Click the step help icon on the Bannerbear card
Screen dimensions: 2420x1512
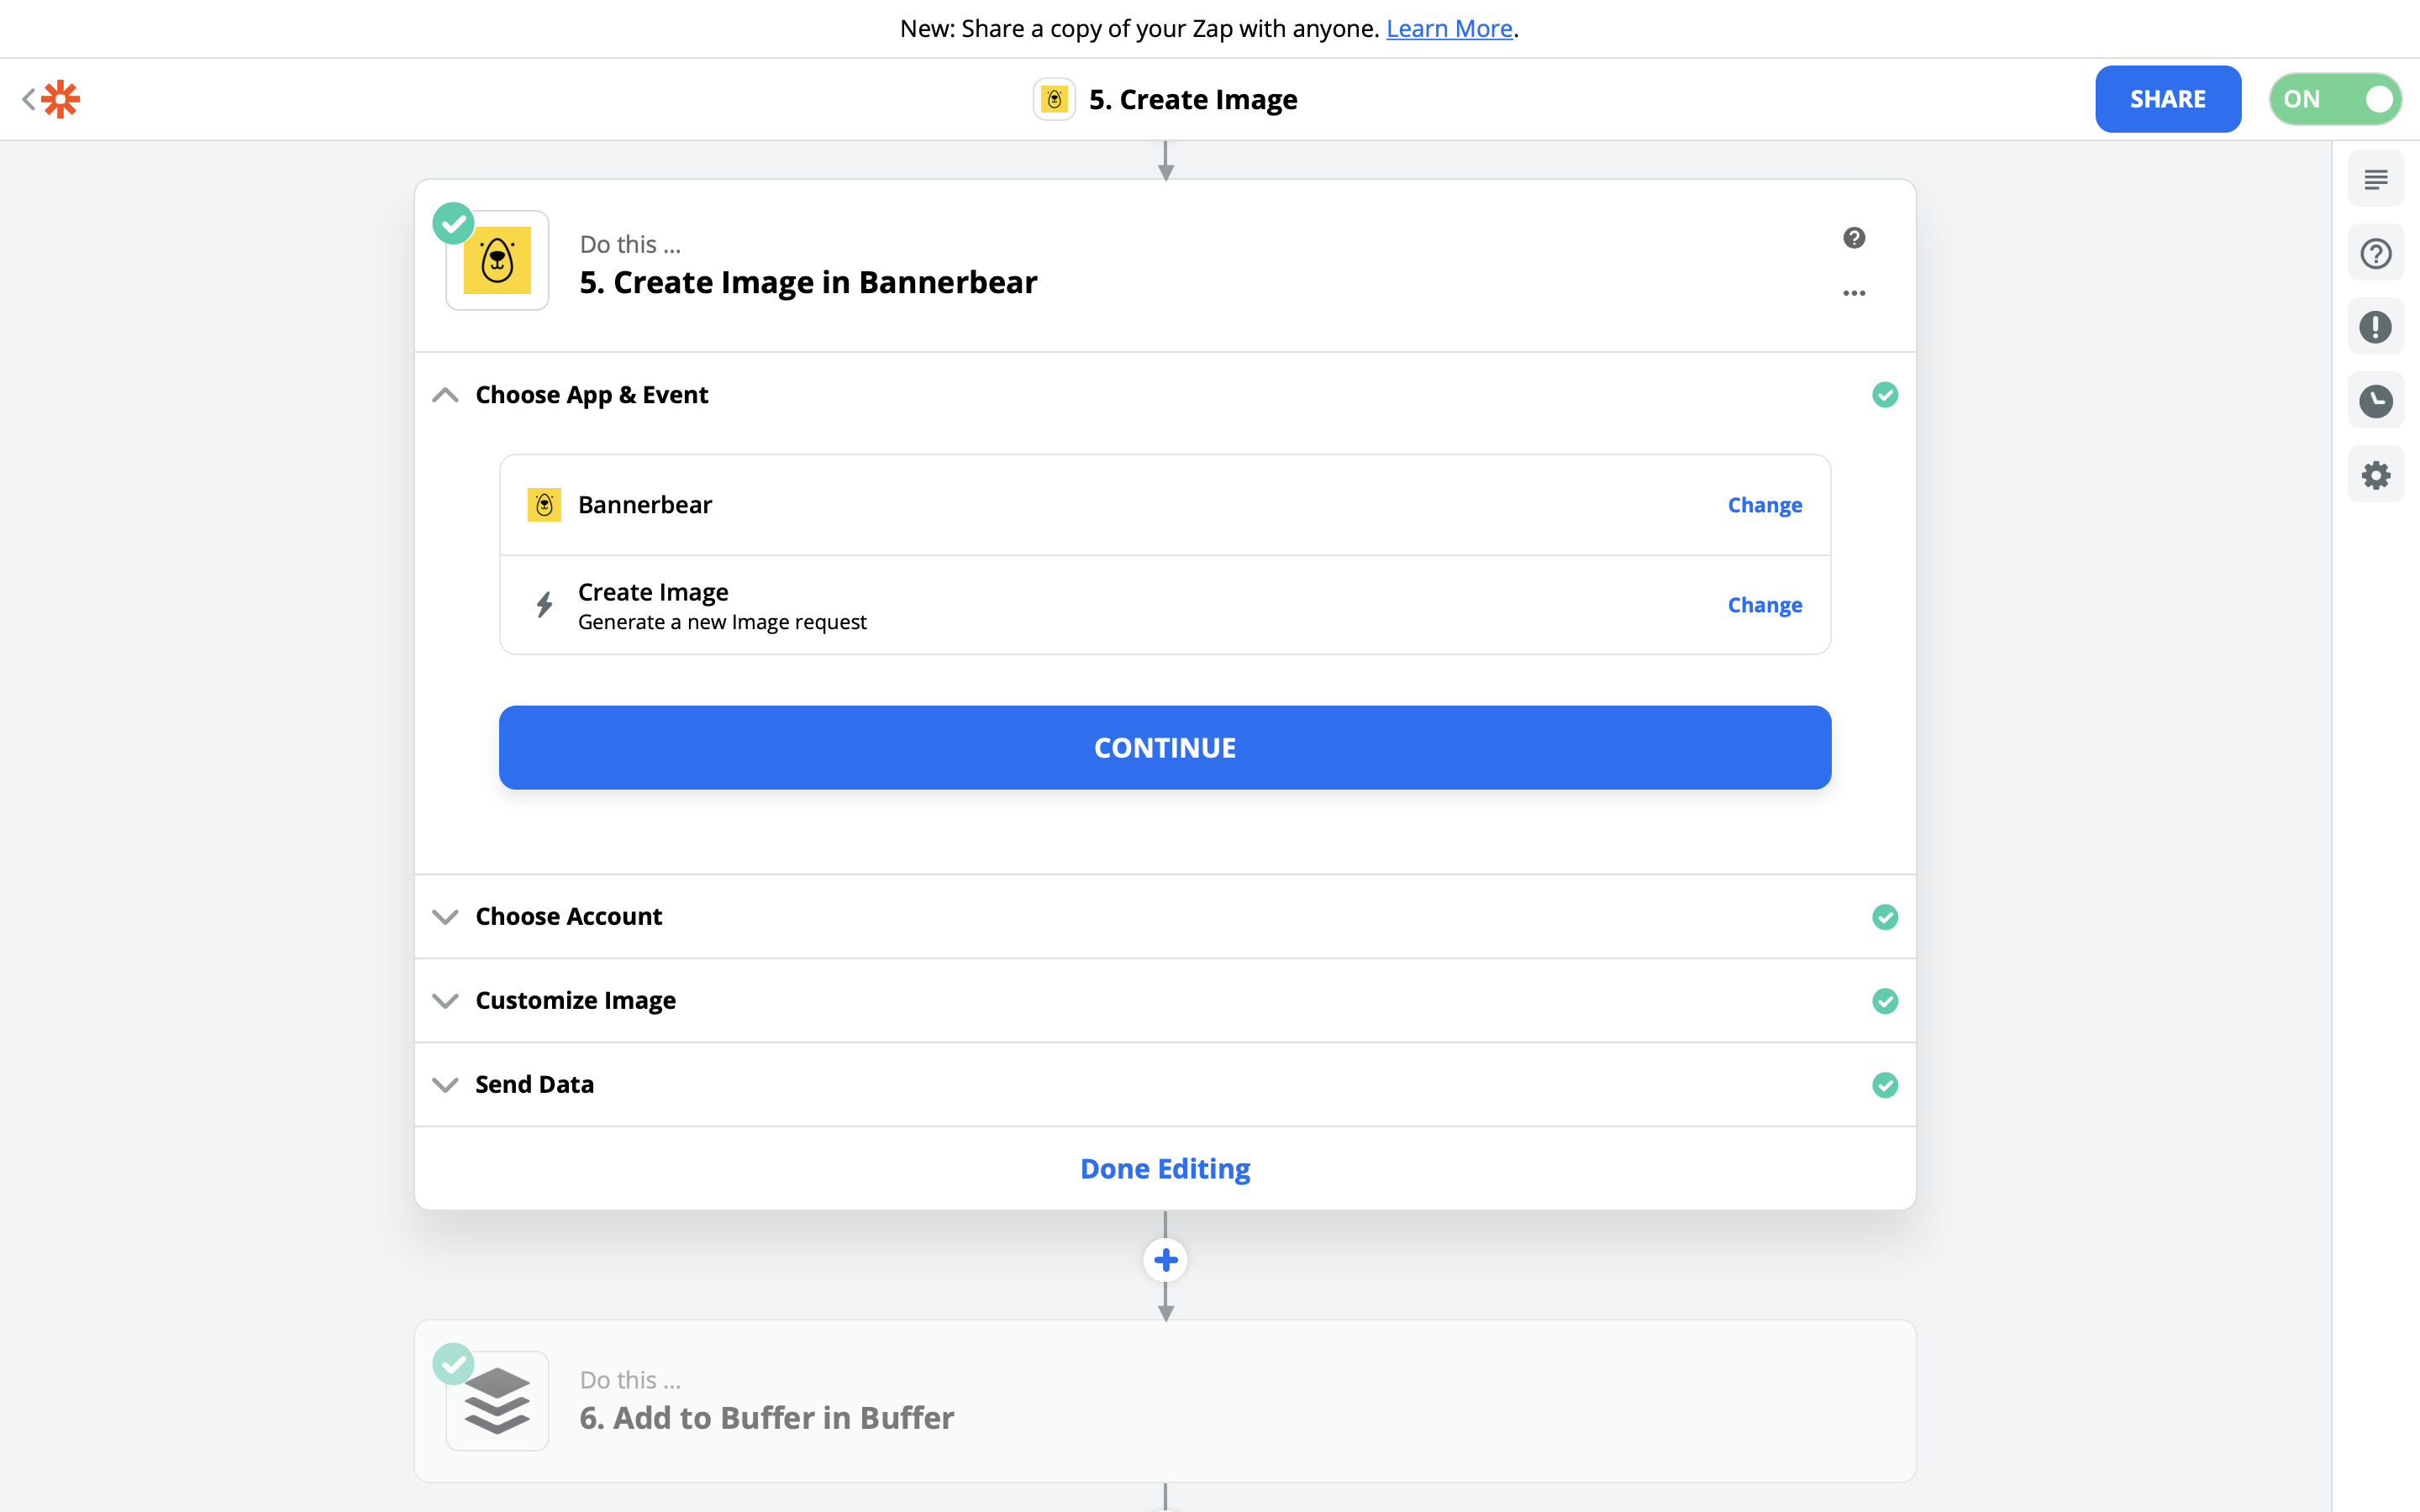point(1853,238)
